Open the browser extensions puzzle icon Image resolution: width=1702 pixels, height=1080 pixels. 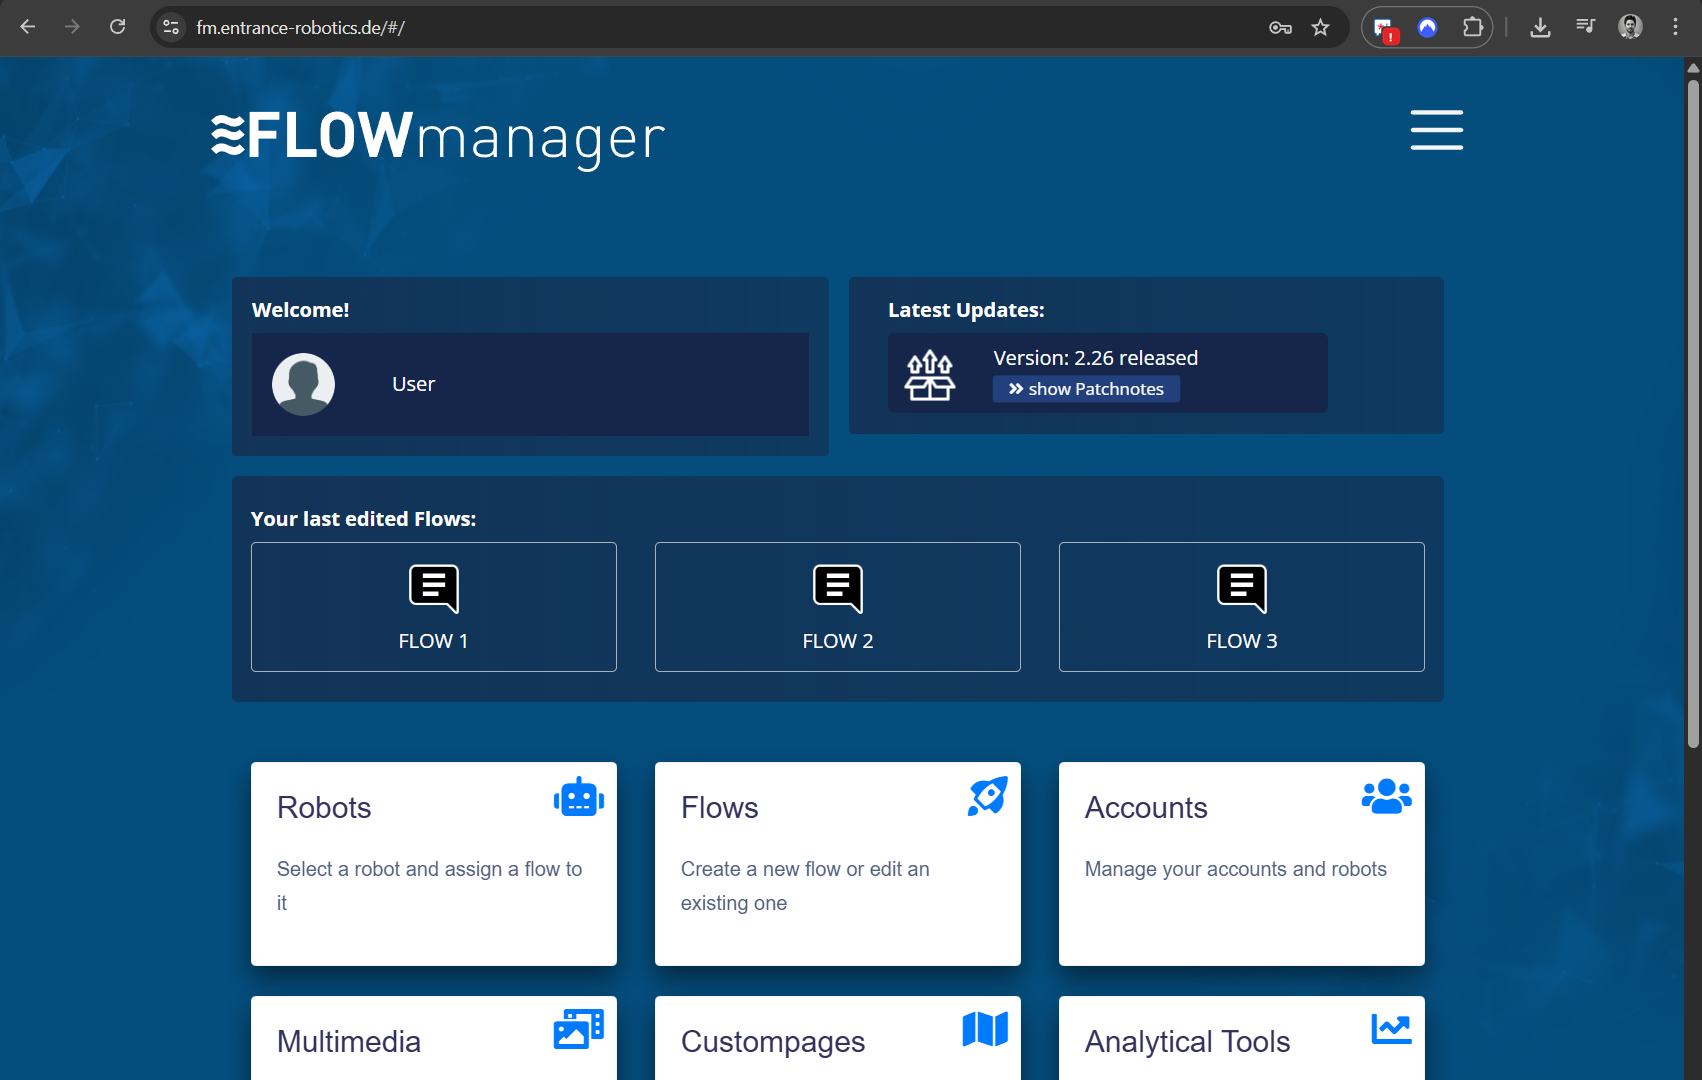click(x=1472, y=27)
